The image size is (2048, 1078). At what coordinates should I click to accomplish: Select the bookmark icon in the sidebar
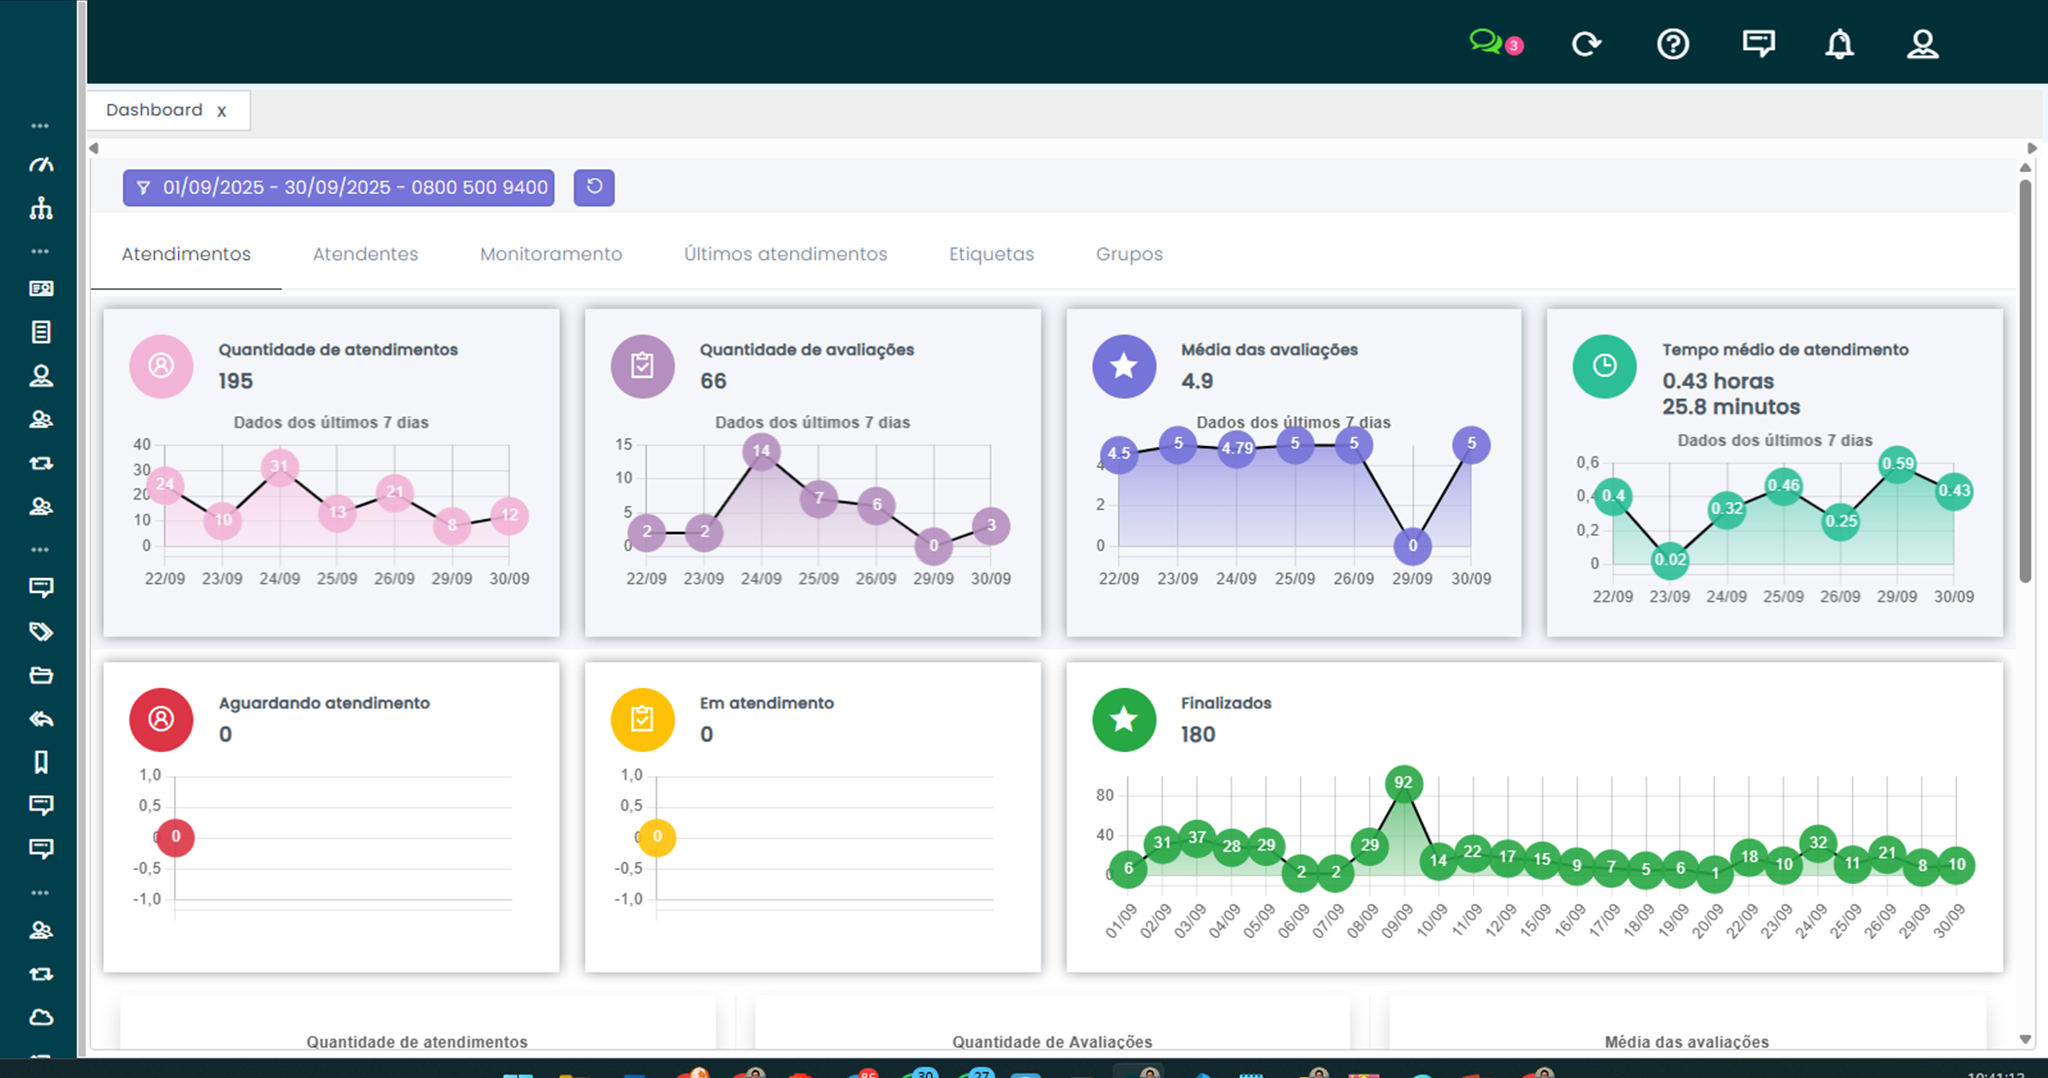[x=41, y=763]
